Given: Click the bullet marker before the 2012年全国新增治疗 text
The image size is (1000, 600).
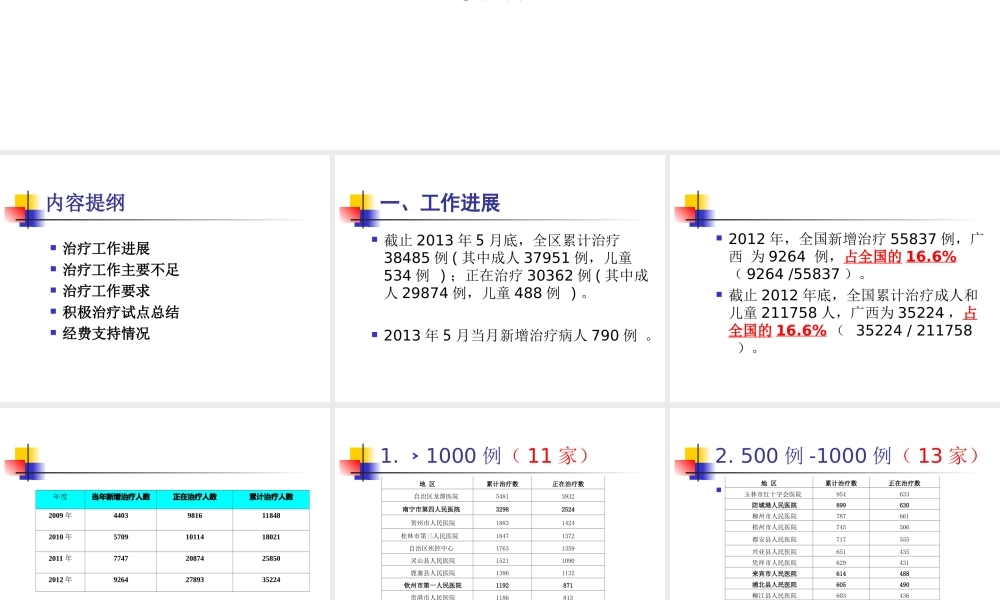Looking at the screenshot, I should point(718,237).
